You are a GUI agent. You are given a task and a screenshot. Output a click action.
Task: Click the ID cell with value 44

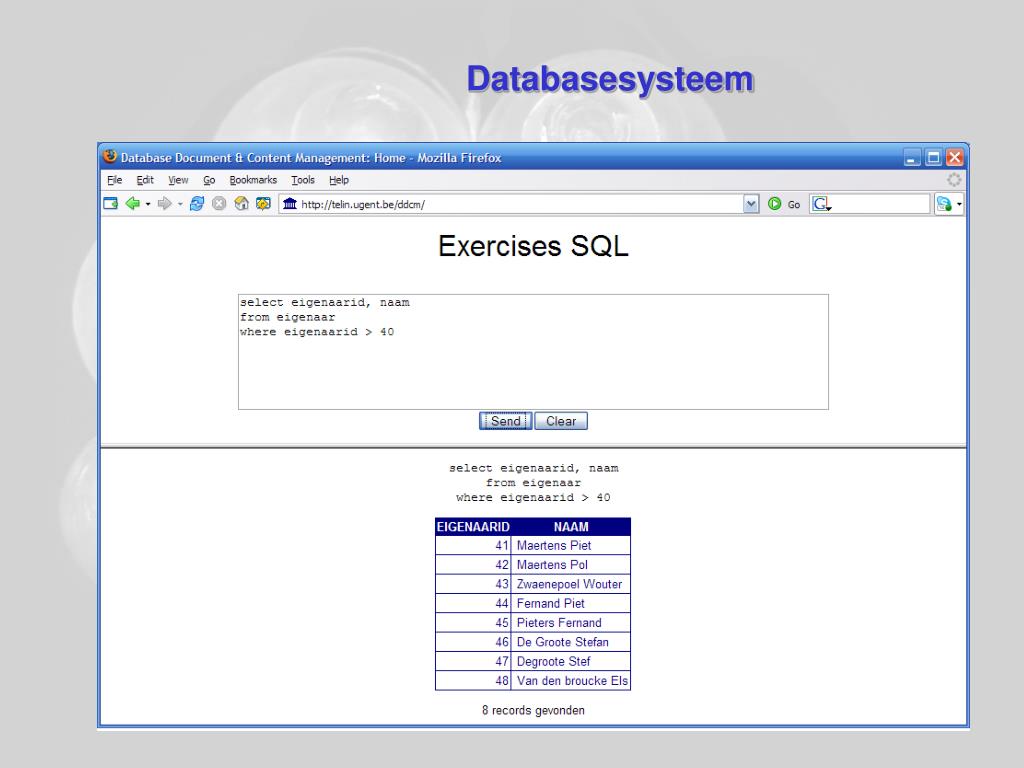(473, 603)
